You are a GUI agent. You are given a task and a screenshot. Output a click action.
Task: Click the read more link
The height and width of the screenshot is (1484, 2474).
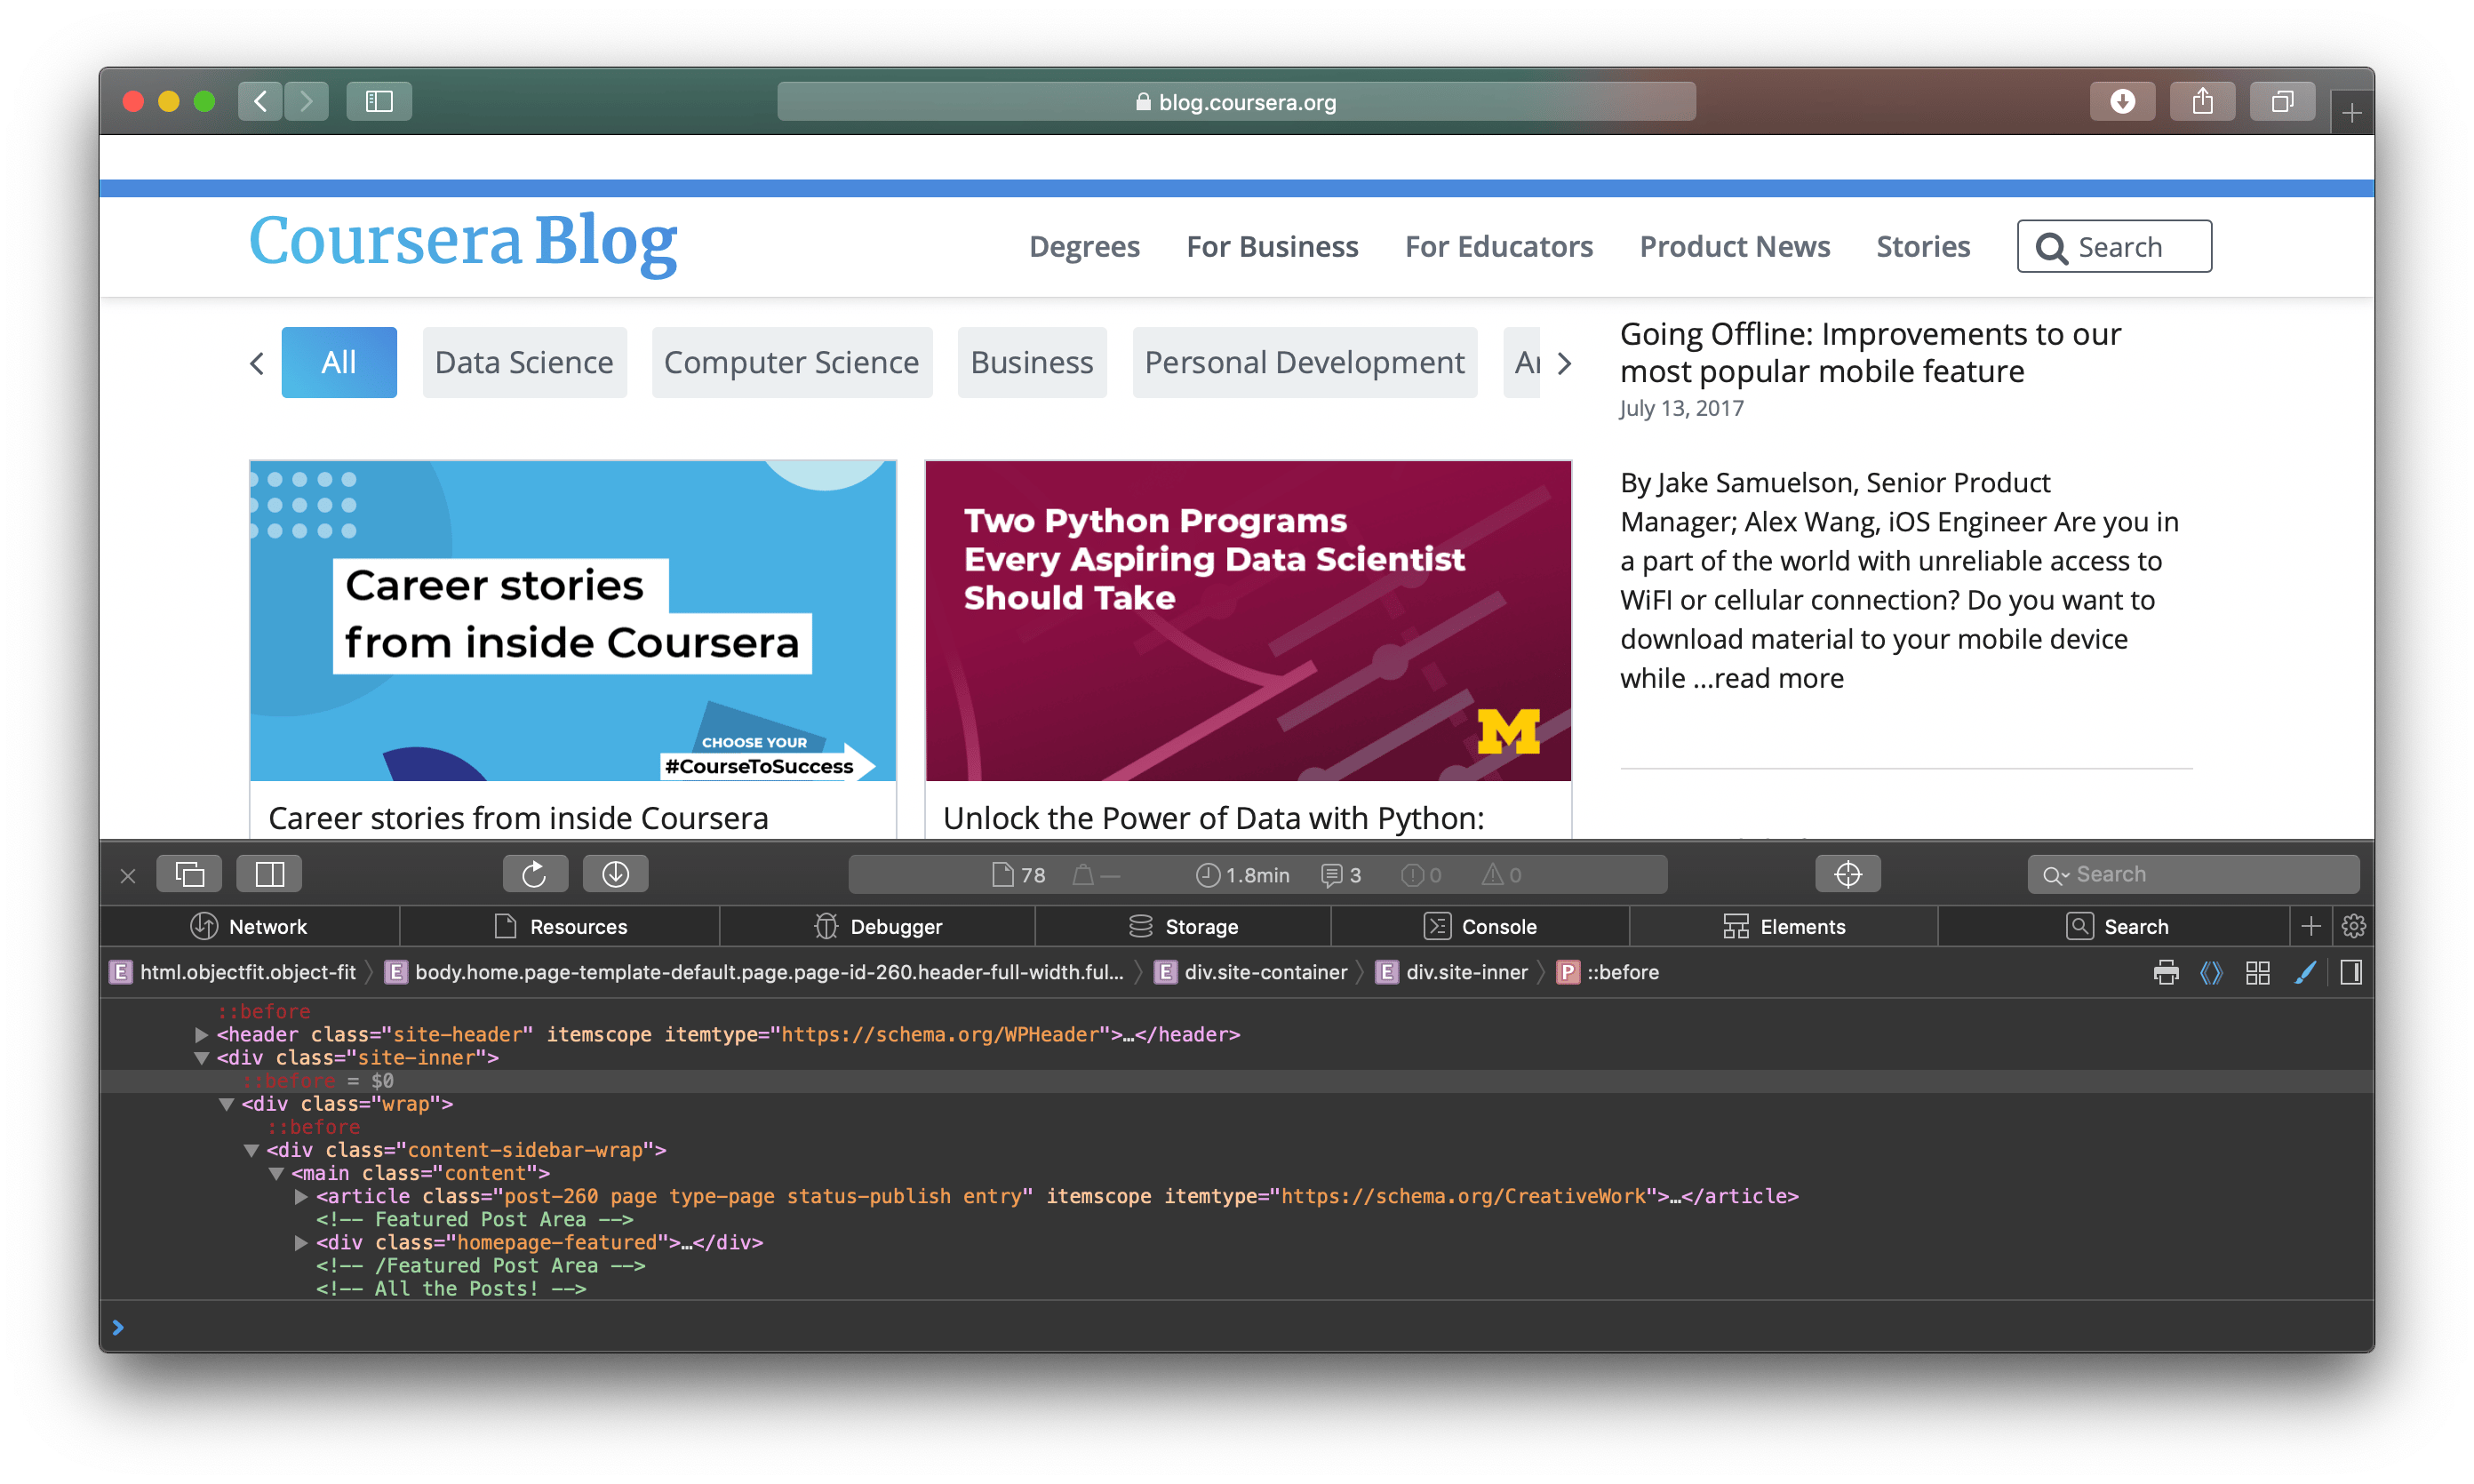tap(1778, 678)
